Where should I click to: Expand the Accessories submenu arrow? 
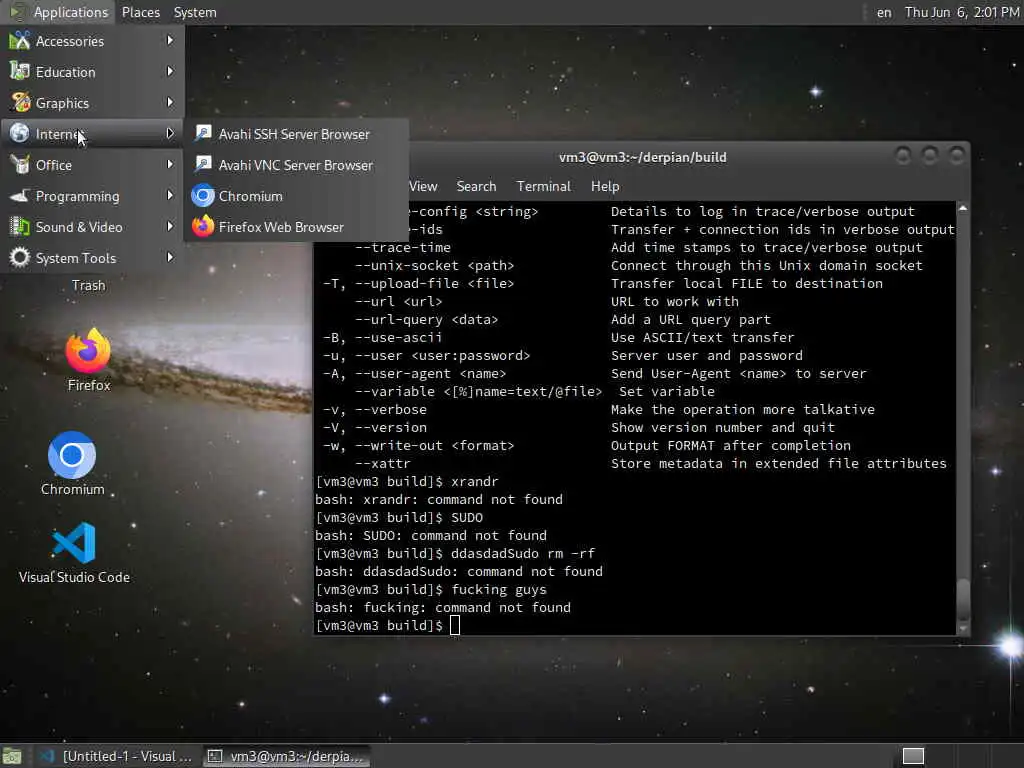click(170, 40)
